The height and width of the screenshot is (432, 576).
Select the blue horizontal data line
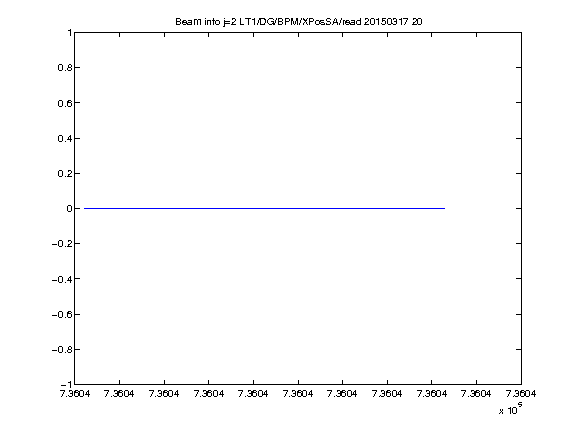pyautogui.click(x=264, y=208)
